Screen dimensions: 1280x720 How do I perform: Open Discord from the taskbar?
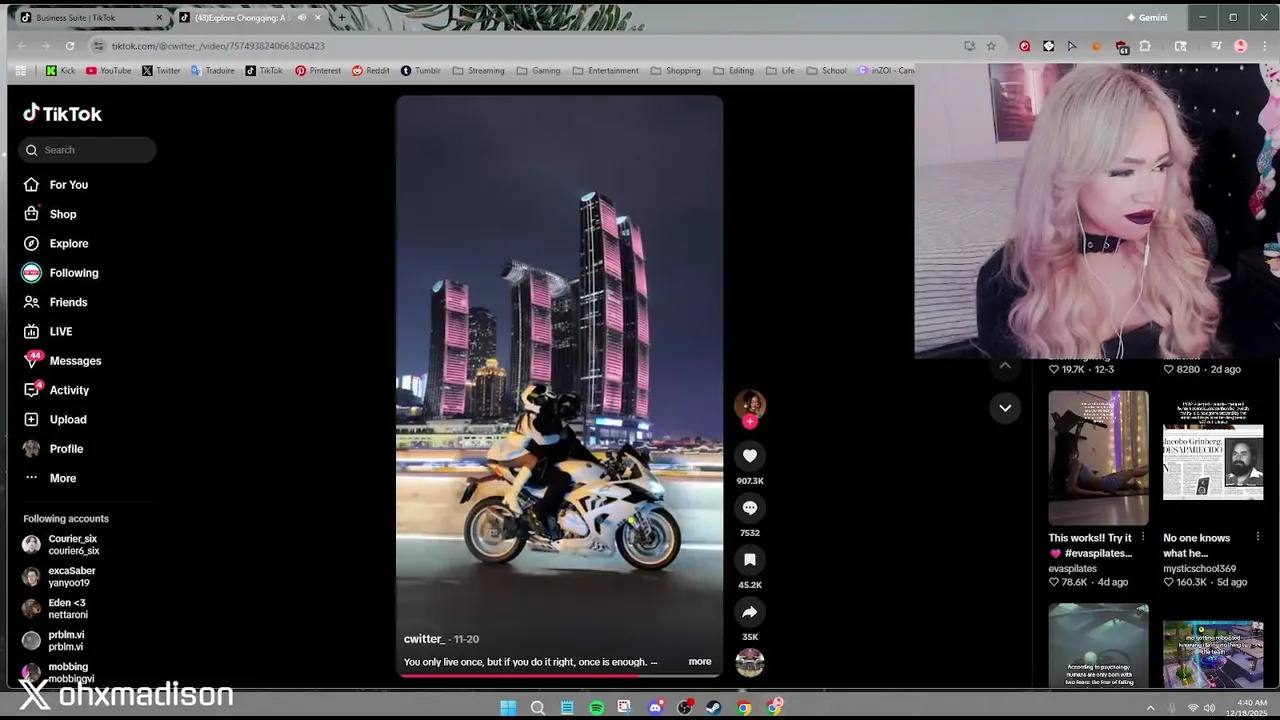click(x=655, y=708)
